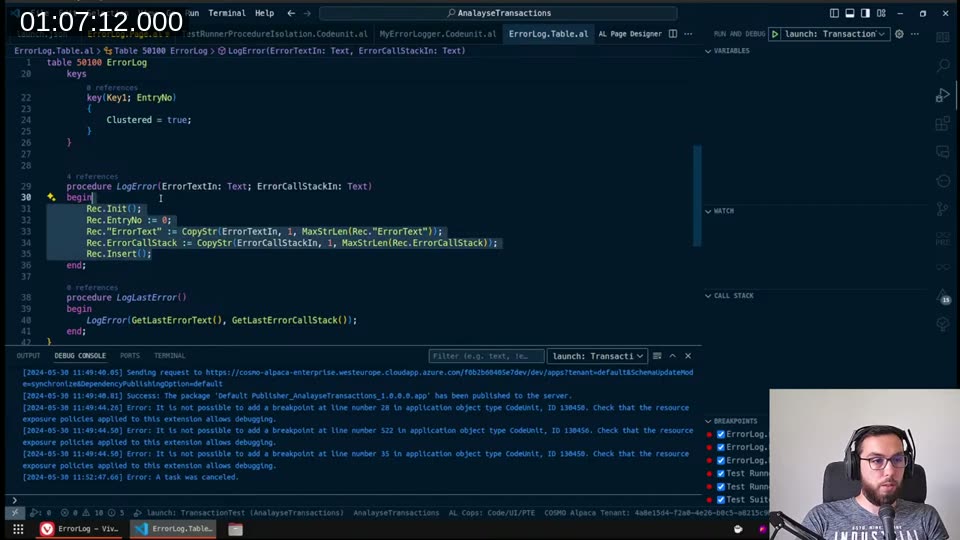Open the file manager from taskbar
This screenshot has height=540, width=960.
click(x=236, y=529)
